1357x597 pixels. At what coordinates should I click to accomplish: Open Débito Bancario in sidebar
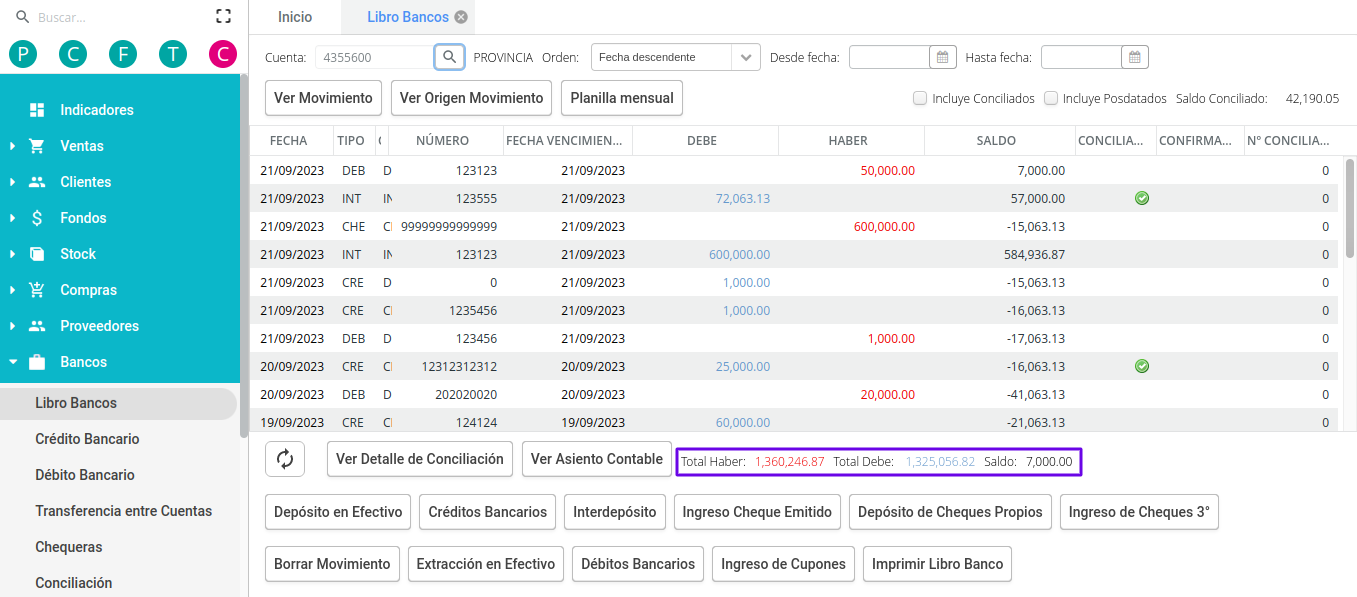pos(85,475)
